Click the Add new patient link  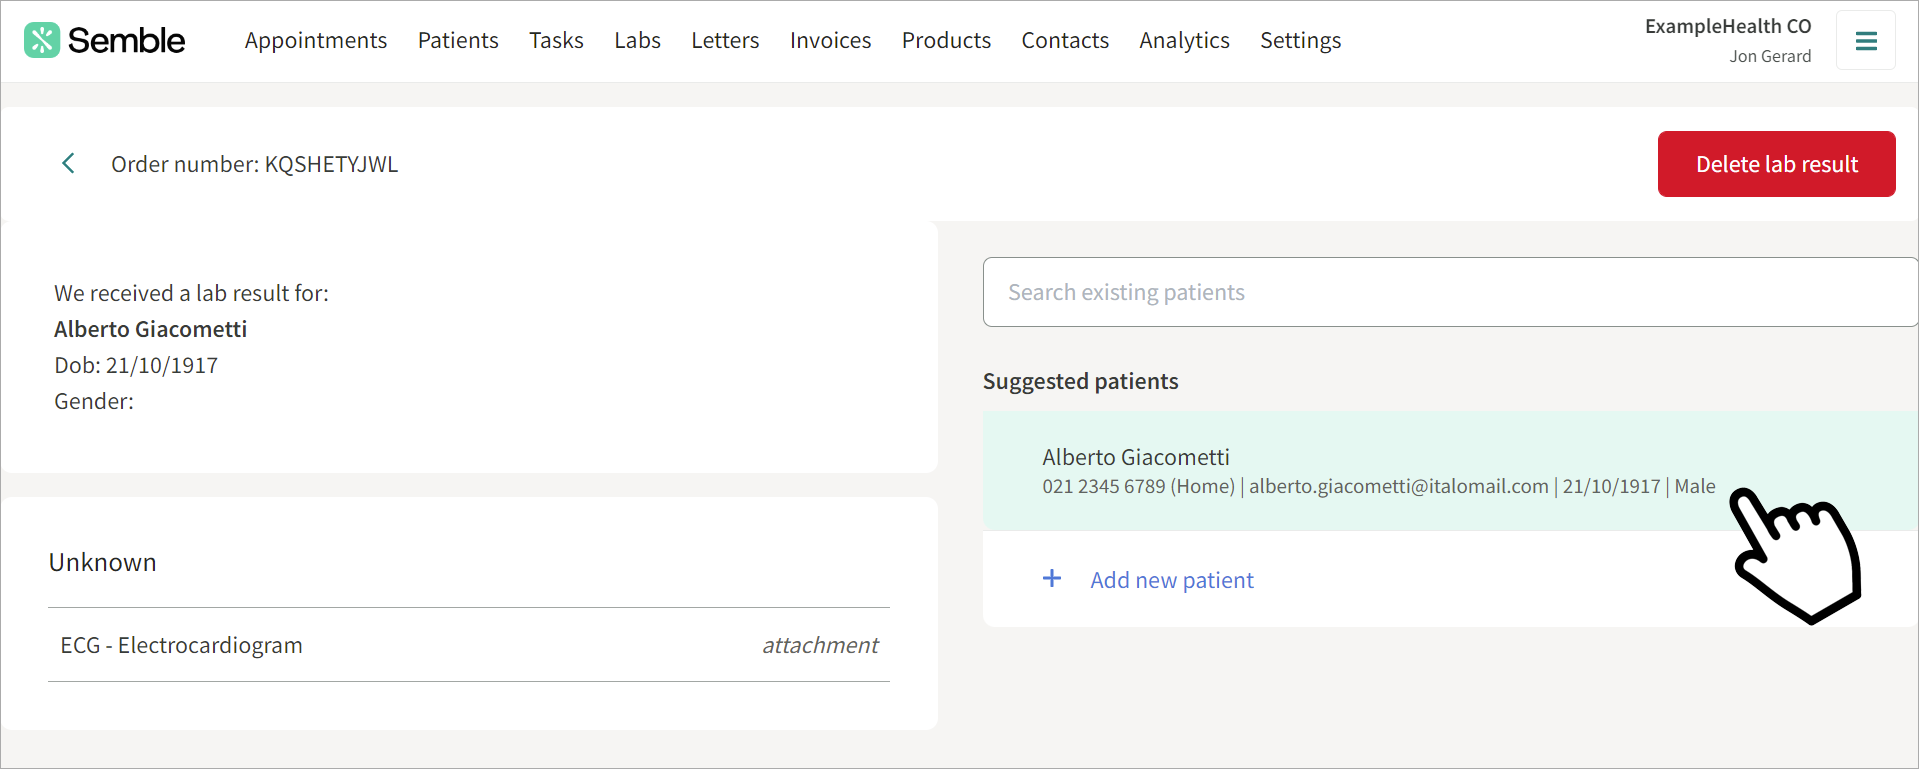pos(1171,580)
